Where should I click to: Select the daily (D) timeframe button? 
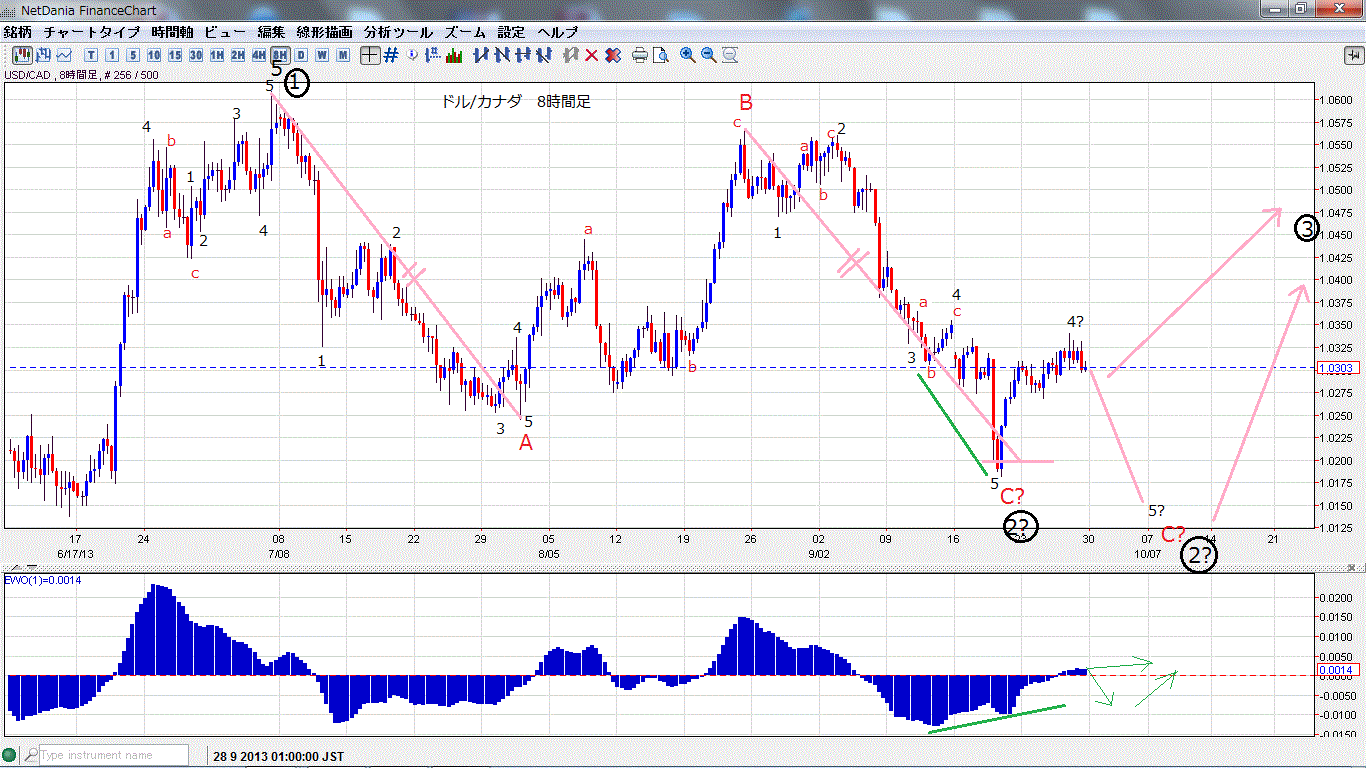(x=301, y=55)
